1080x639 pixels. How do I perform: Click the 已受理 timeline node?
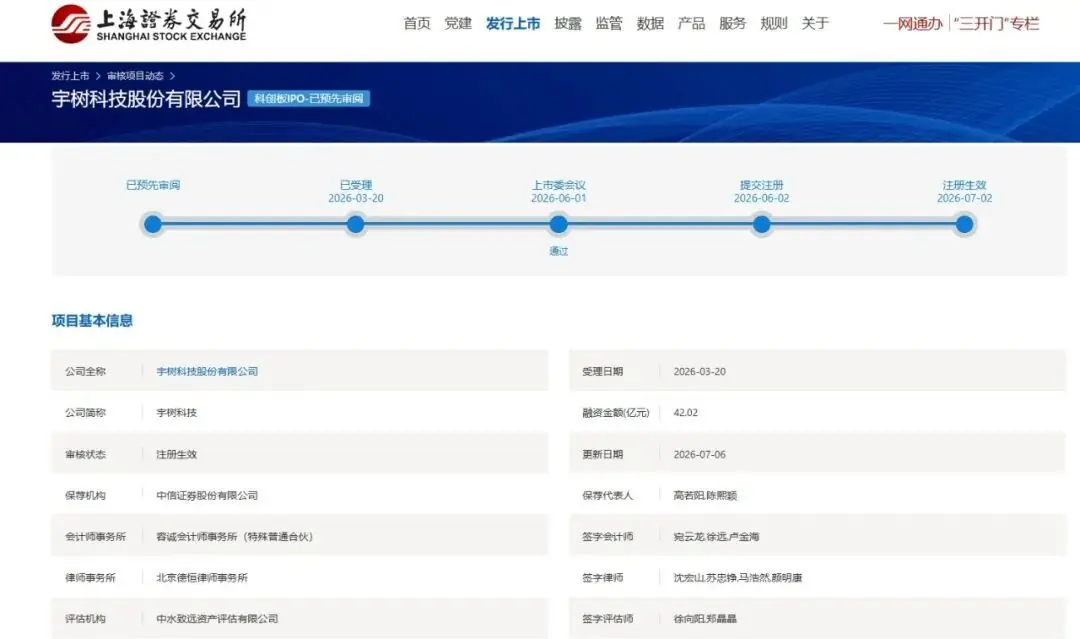pos(355,224)
